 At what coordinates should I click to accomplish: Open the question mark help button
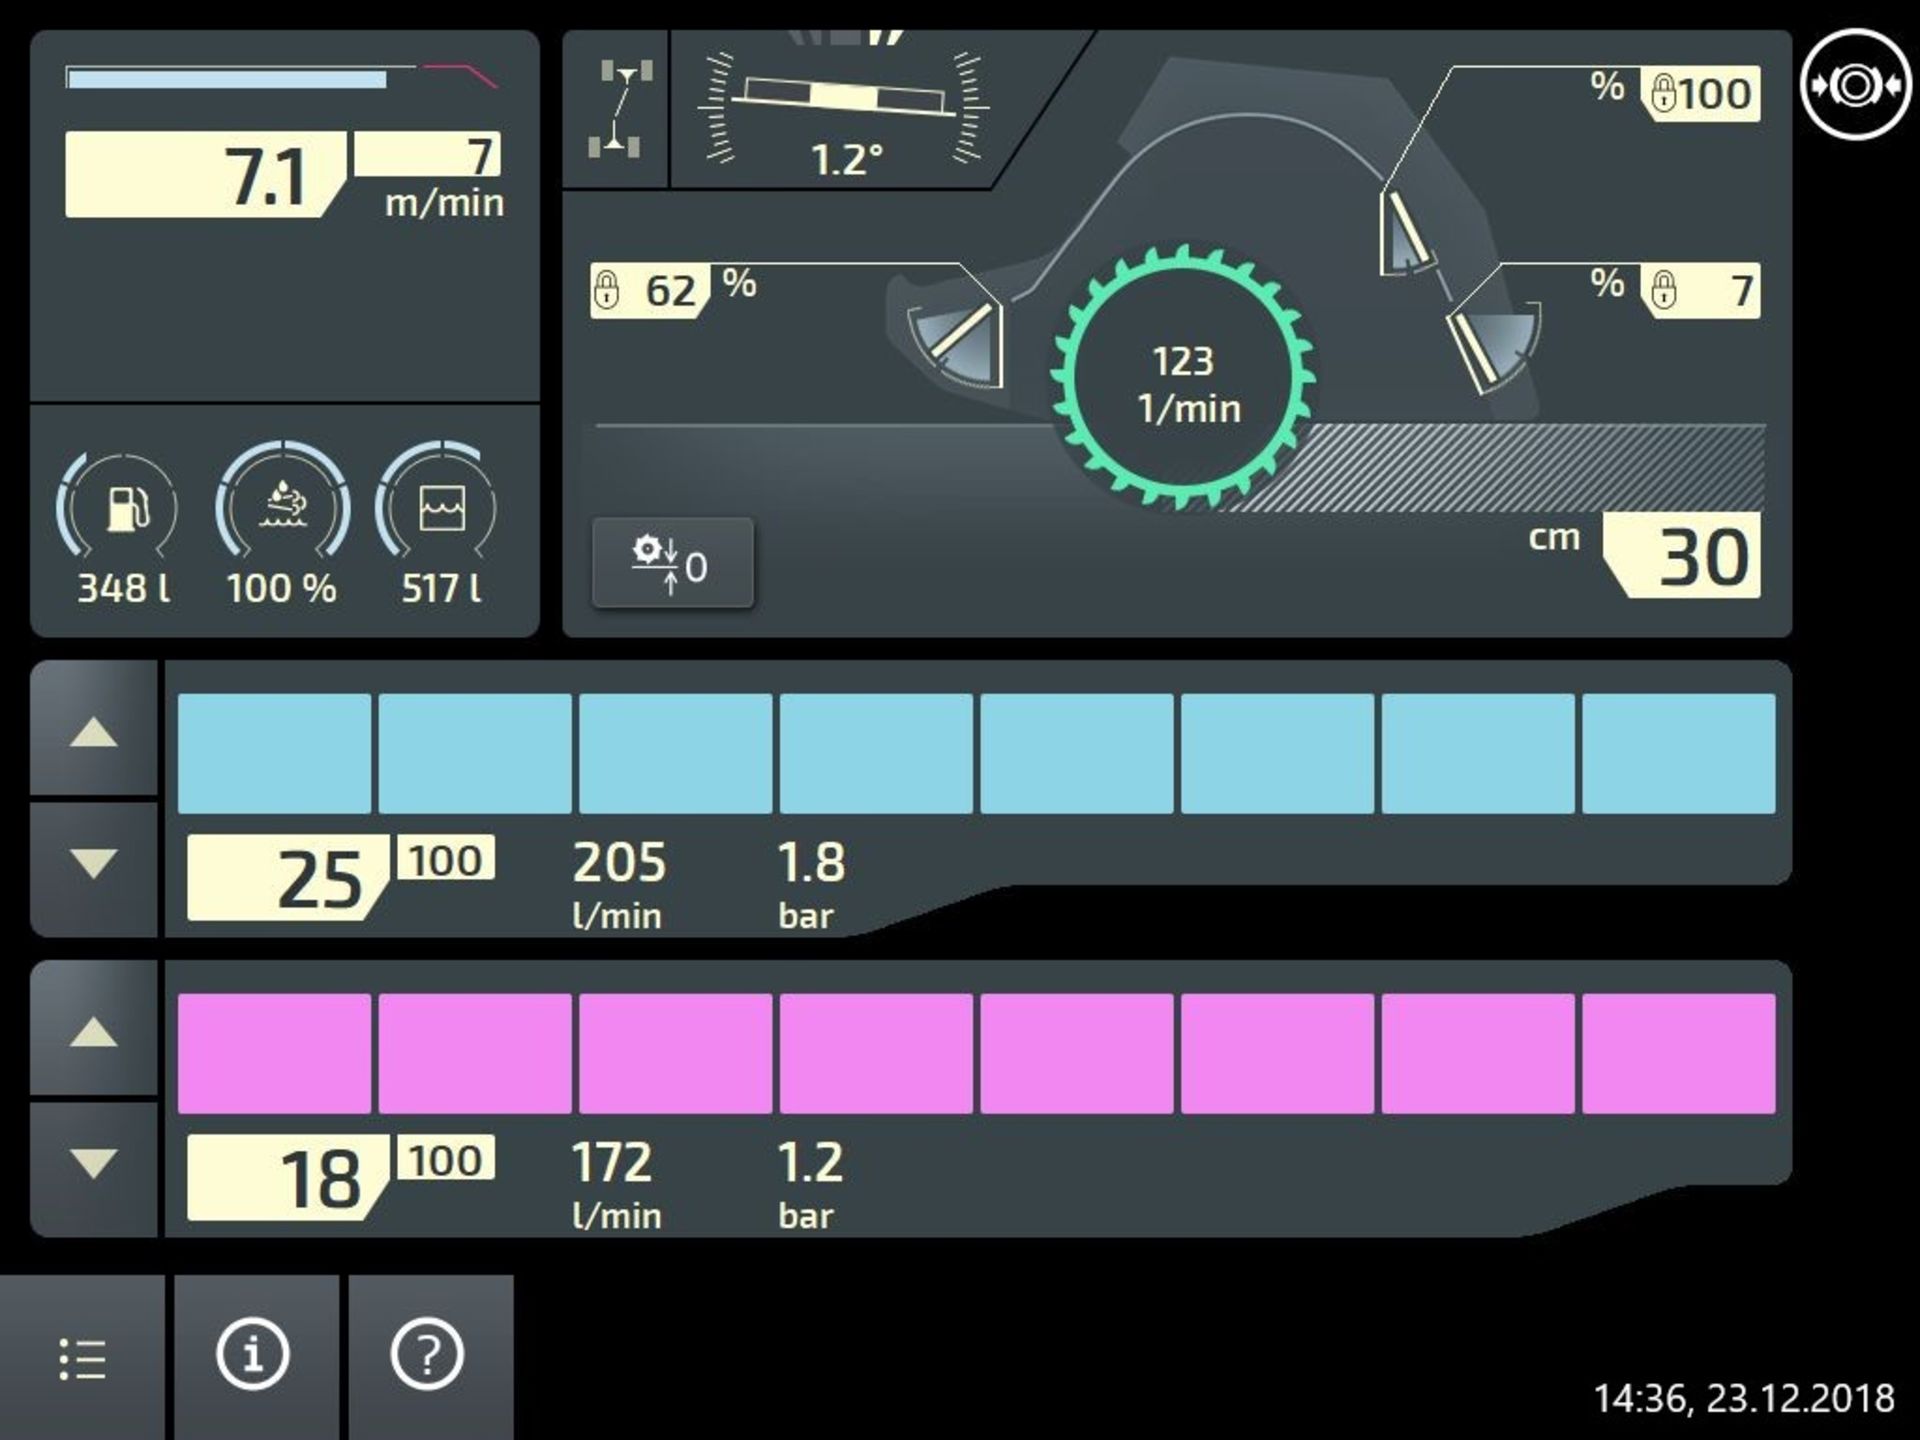(428, 1356)
